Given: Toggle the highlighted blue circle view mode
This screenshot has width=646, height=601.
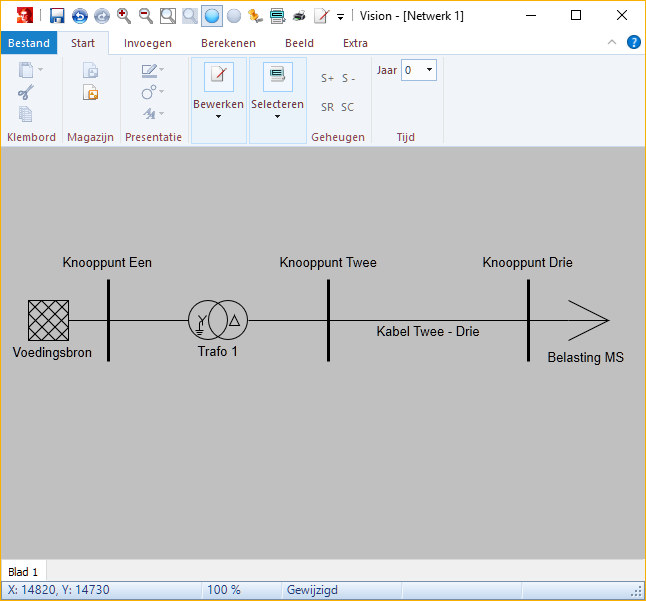Looking at the screenshot, I should coord(211,16).
